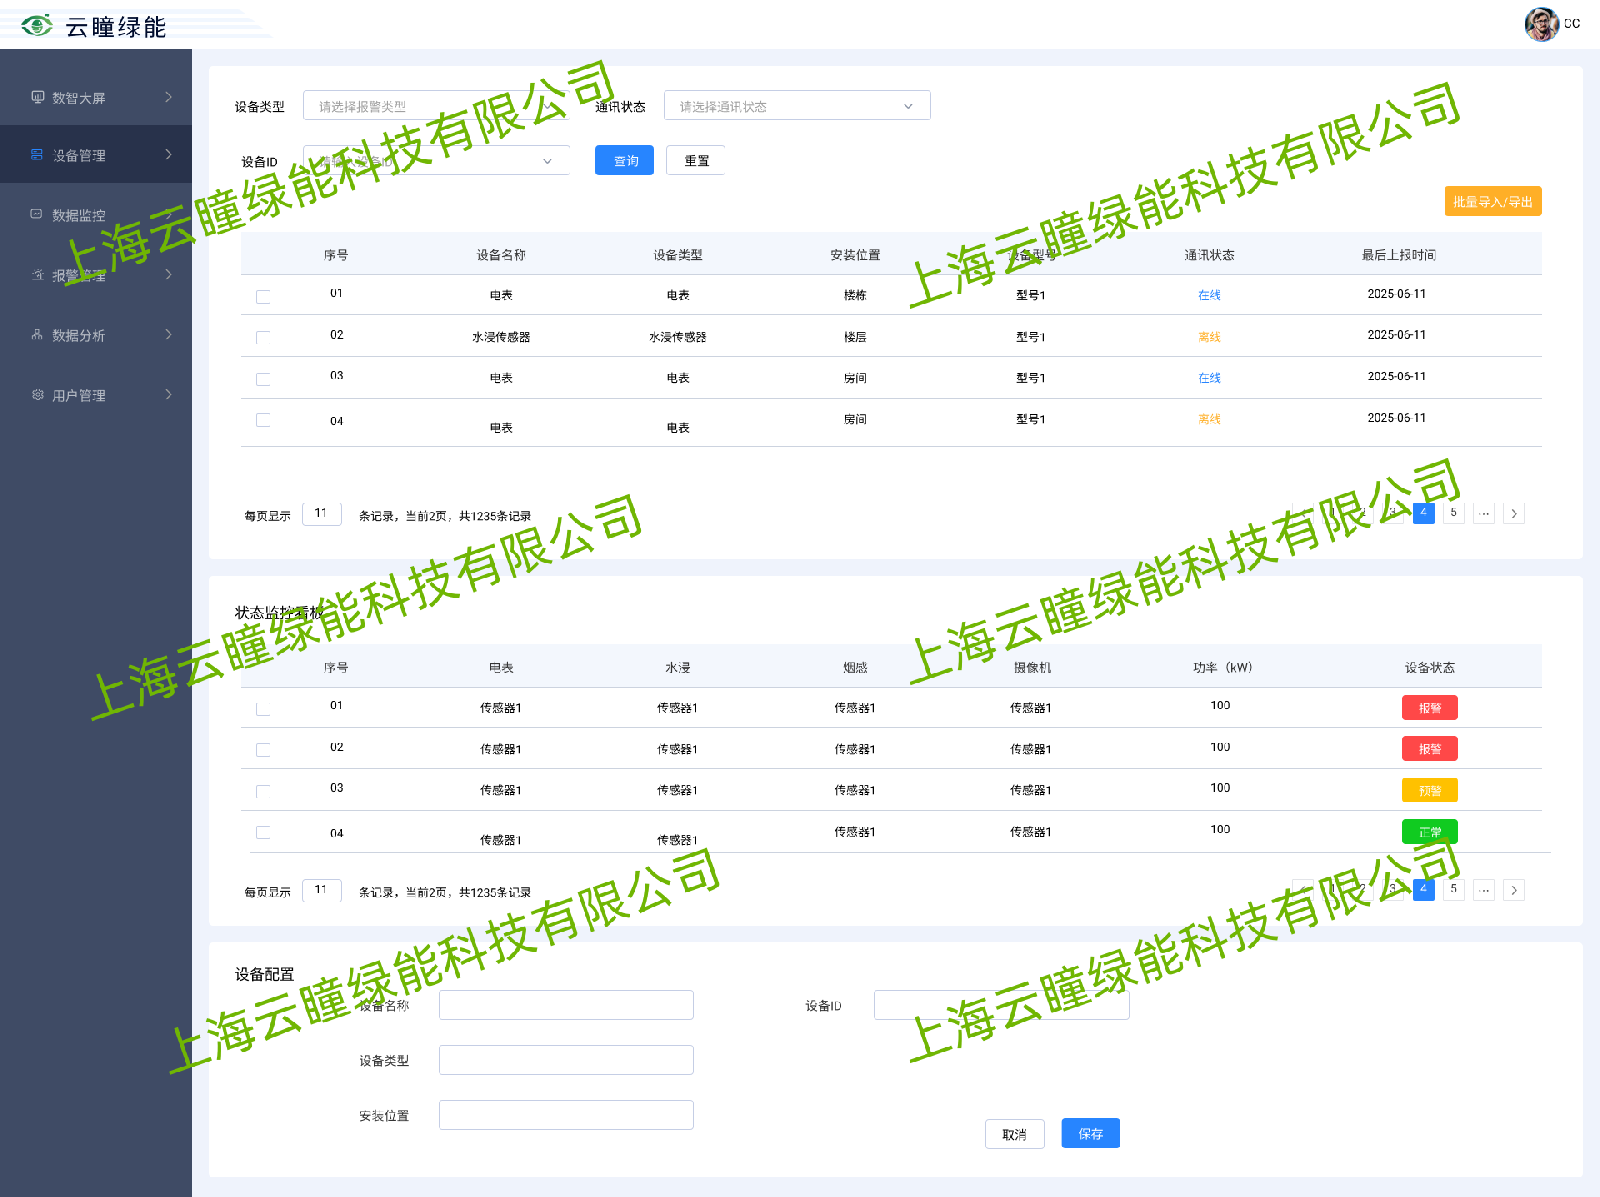Go to next page in device table pagination
This screenshot has height=1197, width=1600.
pyautogui.click(x=1514, y=514)
